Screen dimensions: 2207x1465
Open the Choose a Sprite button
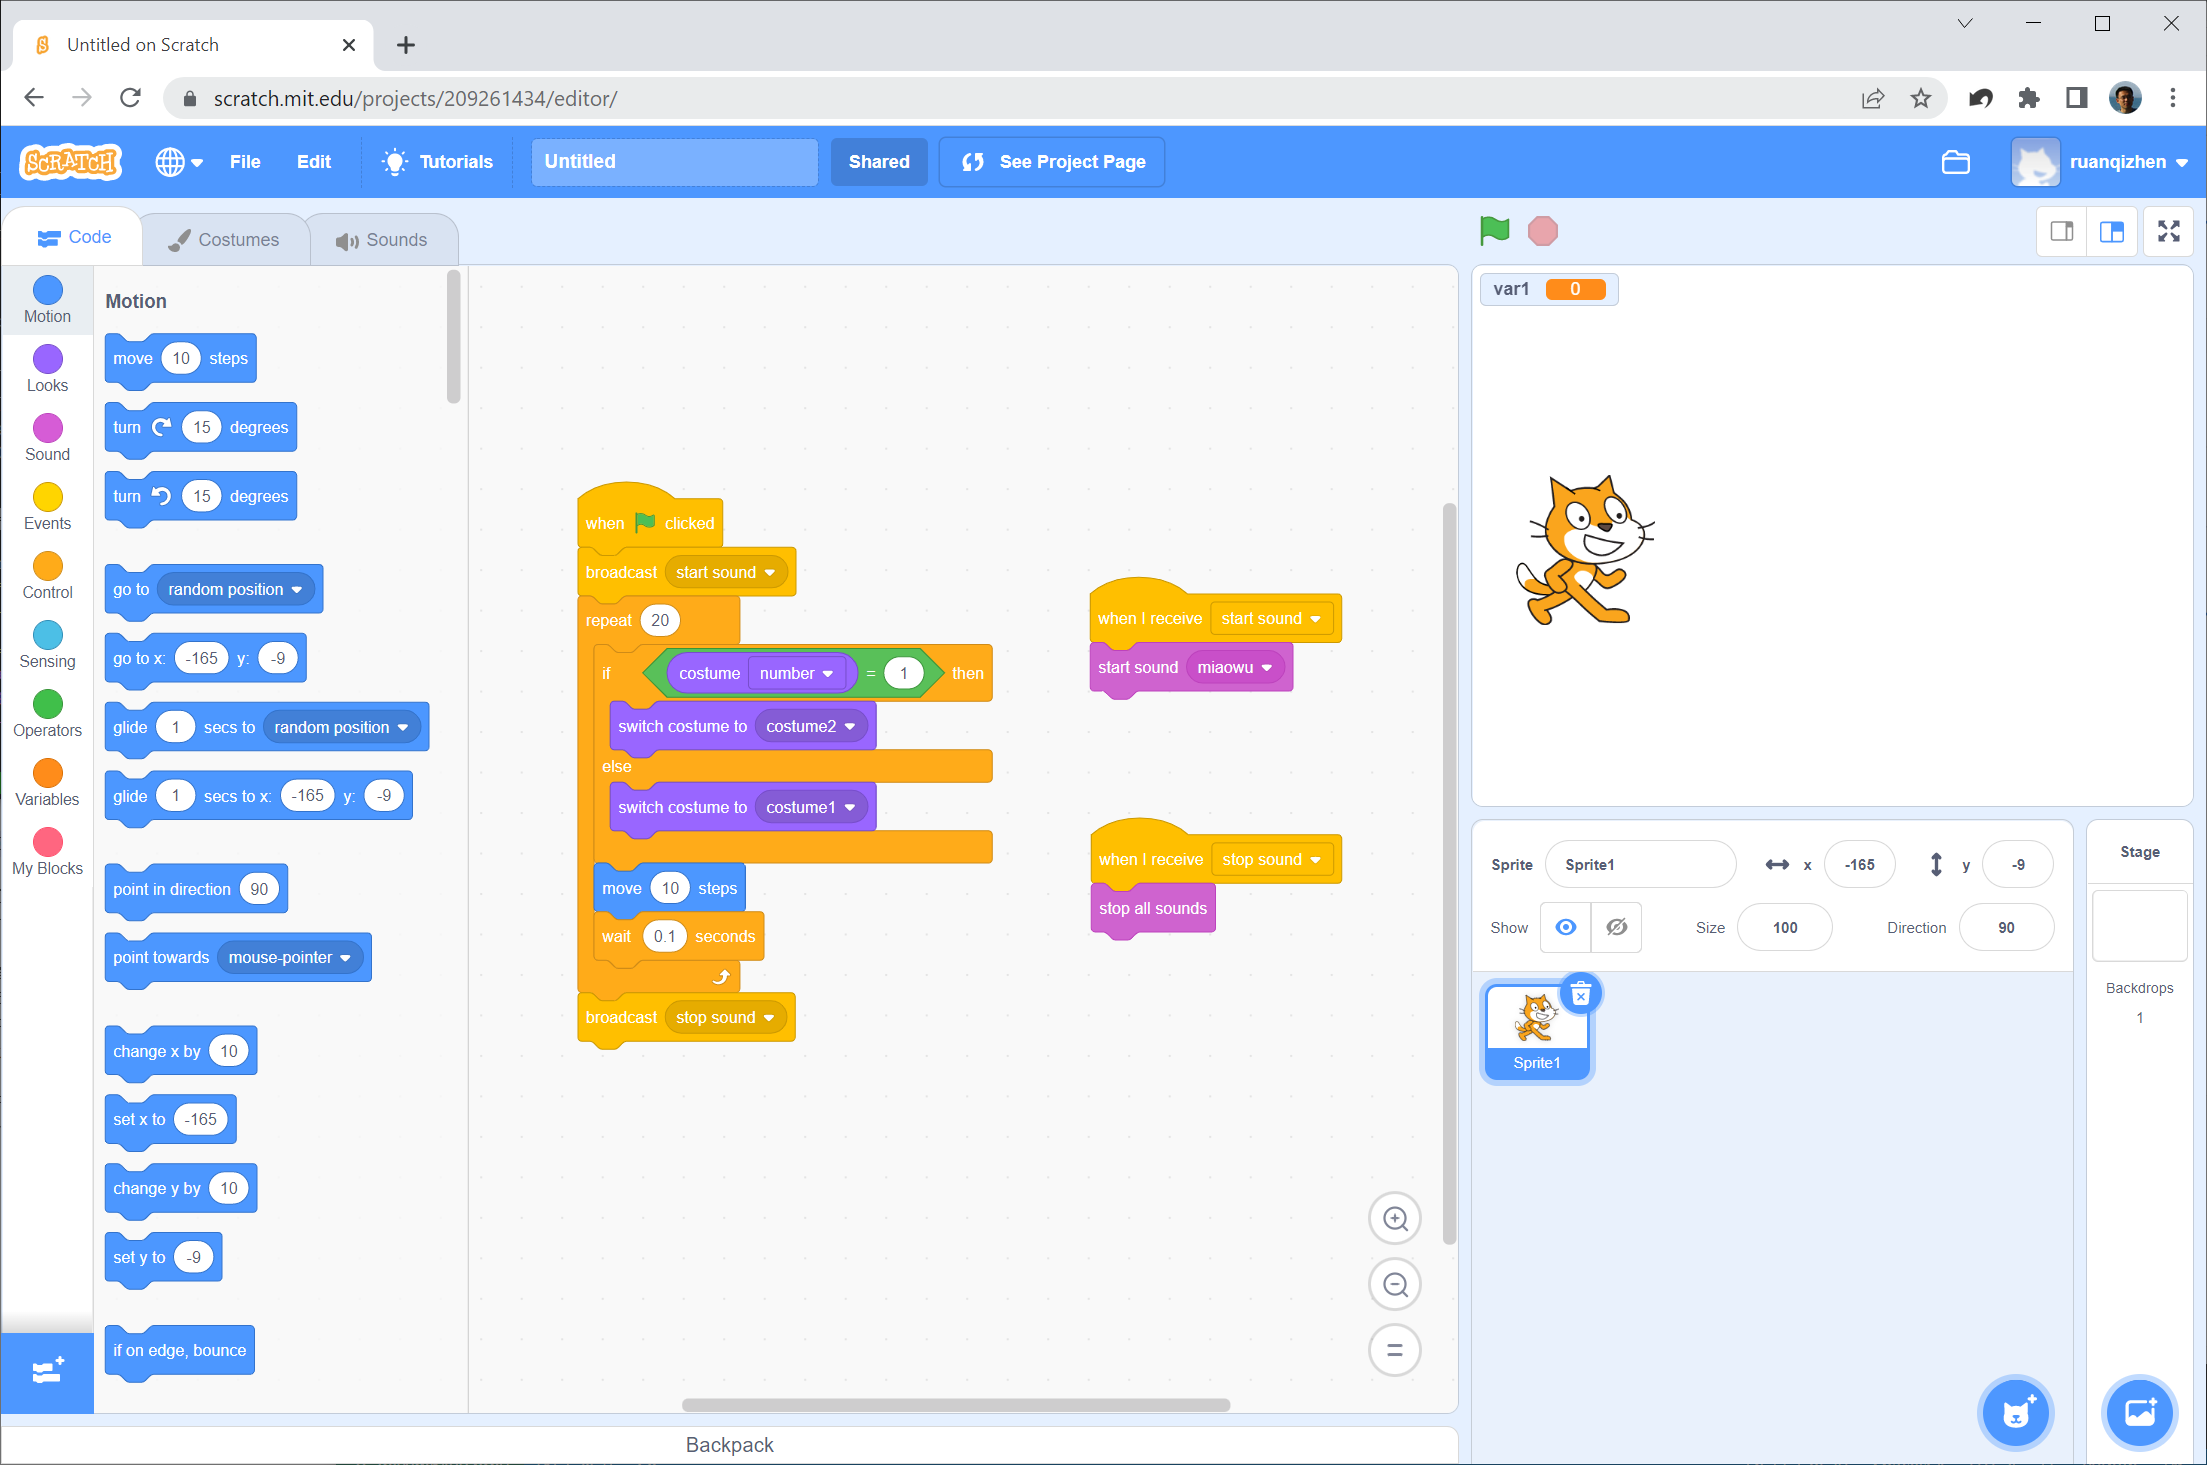2017,1413
